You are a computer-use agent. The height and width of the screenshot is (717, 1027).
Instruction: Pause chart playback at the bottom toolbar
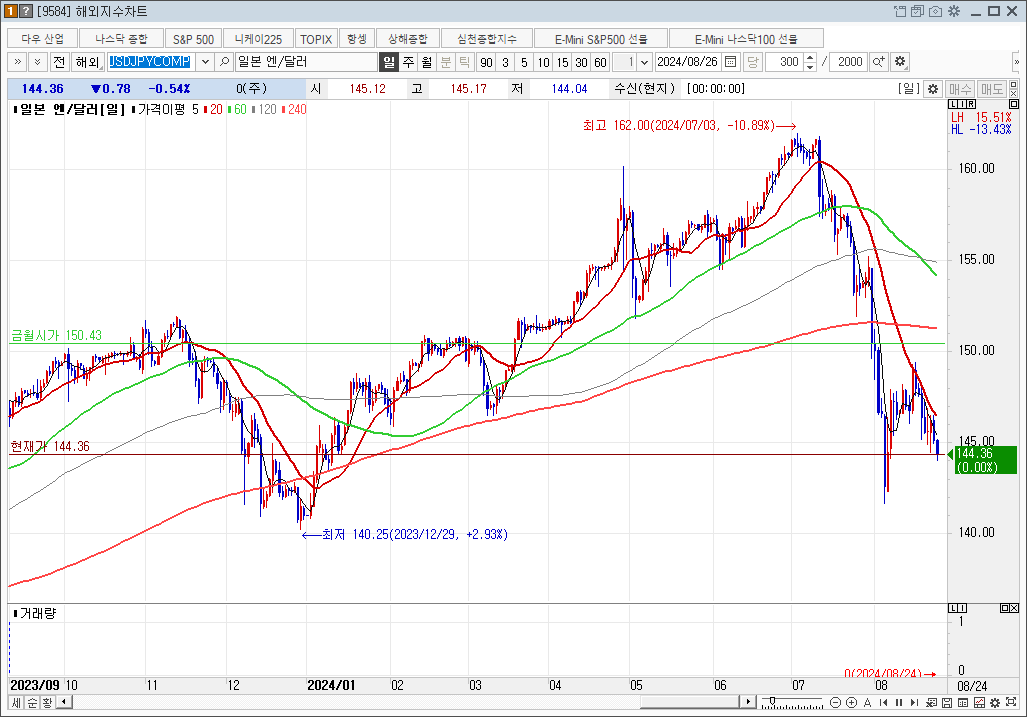tap(900, 703)
